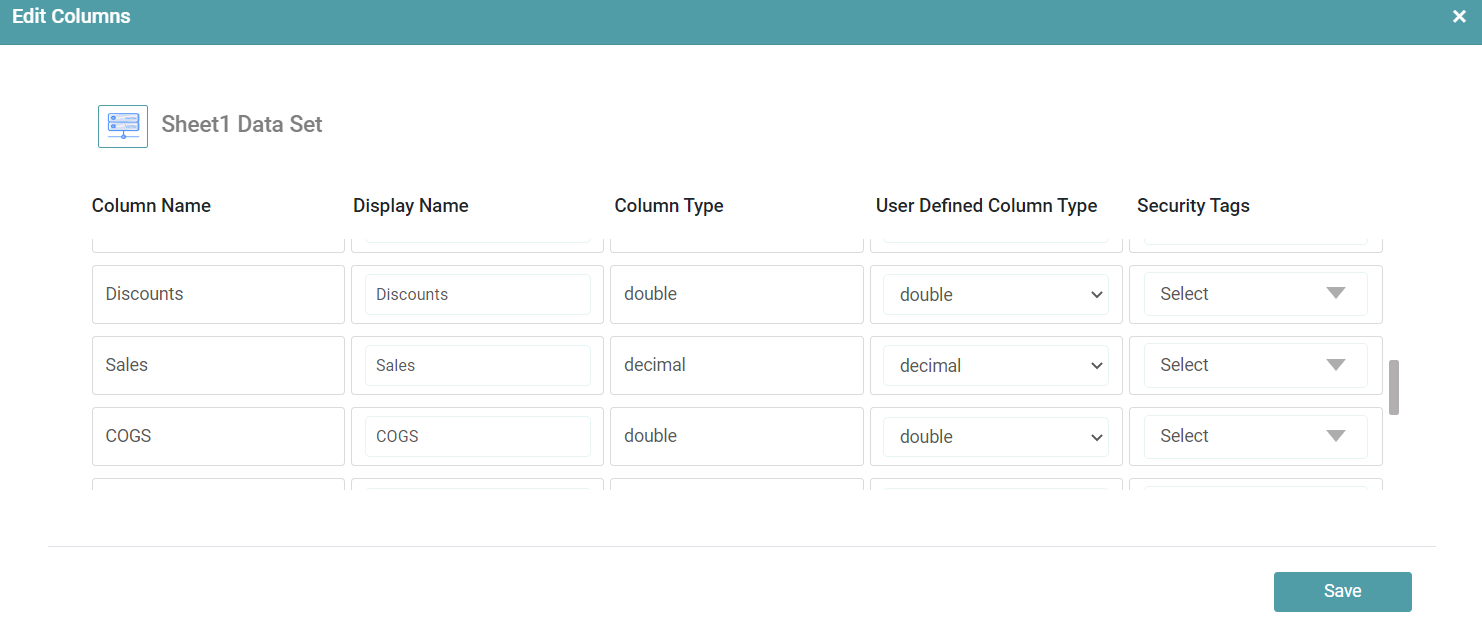
Task: Edit the Sales display name field
Action: (477, 366)
